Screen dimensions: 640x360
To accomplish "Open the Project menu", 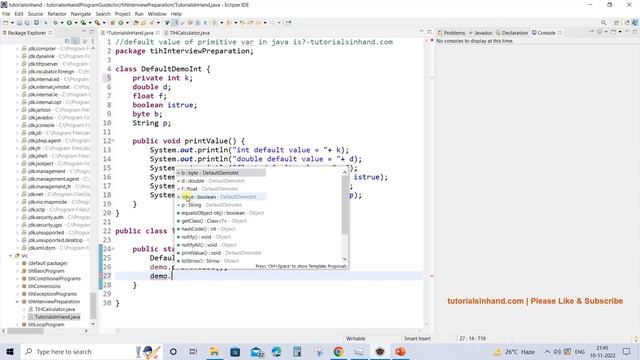I will point(122,14).
